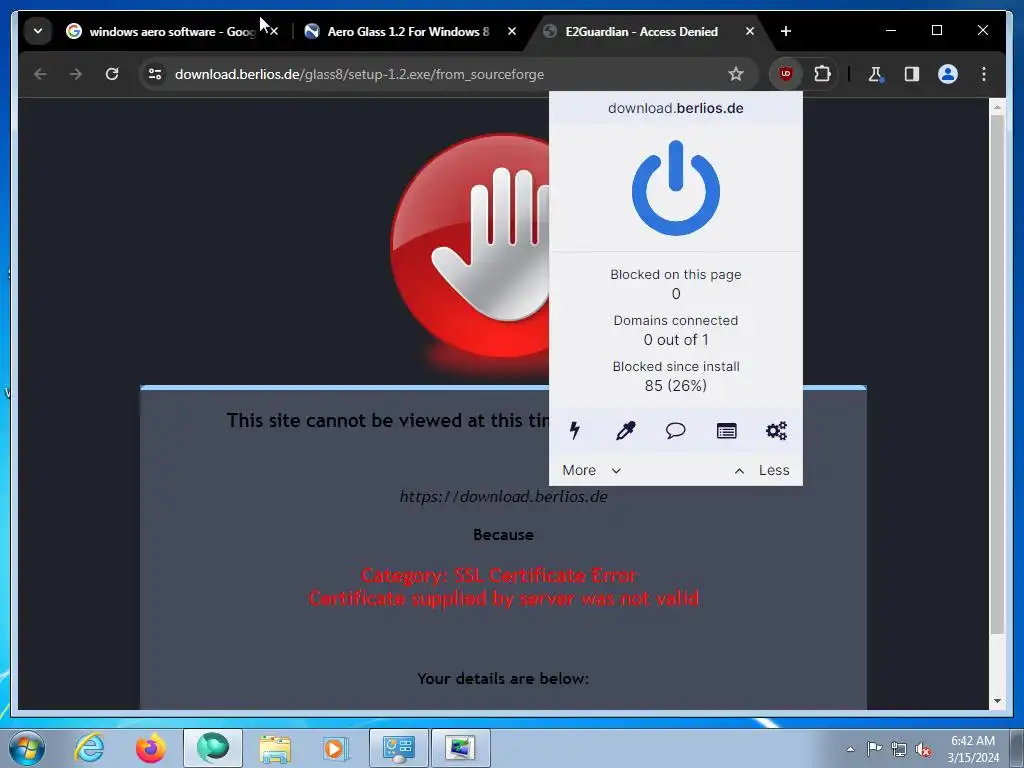The width and height of the screenshot is (1024, 768).
Task: Toggle the uBlock Origin power button
Action: [675, 188]
